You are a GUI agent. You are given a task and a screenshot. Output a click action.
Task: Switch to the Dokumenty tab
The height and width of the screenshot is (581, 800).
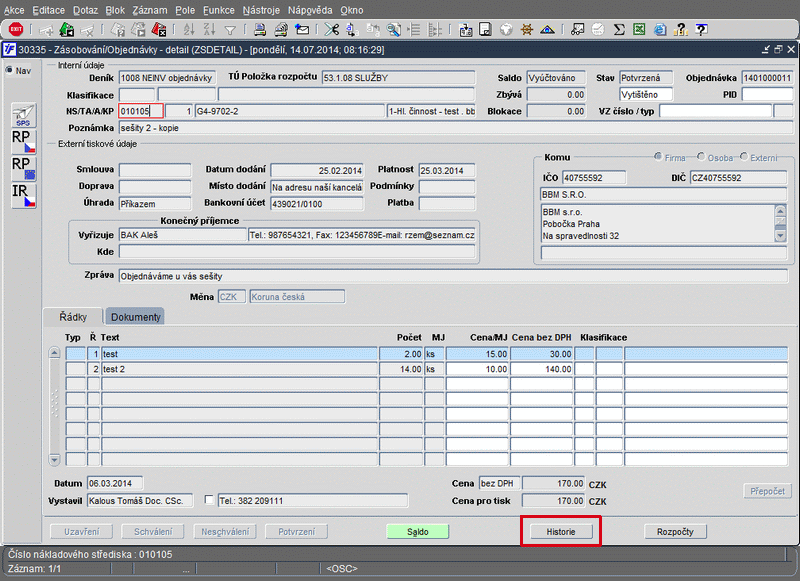135,316
